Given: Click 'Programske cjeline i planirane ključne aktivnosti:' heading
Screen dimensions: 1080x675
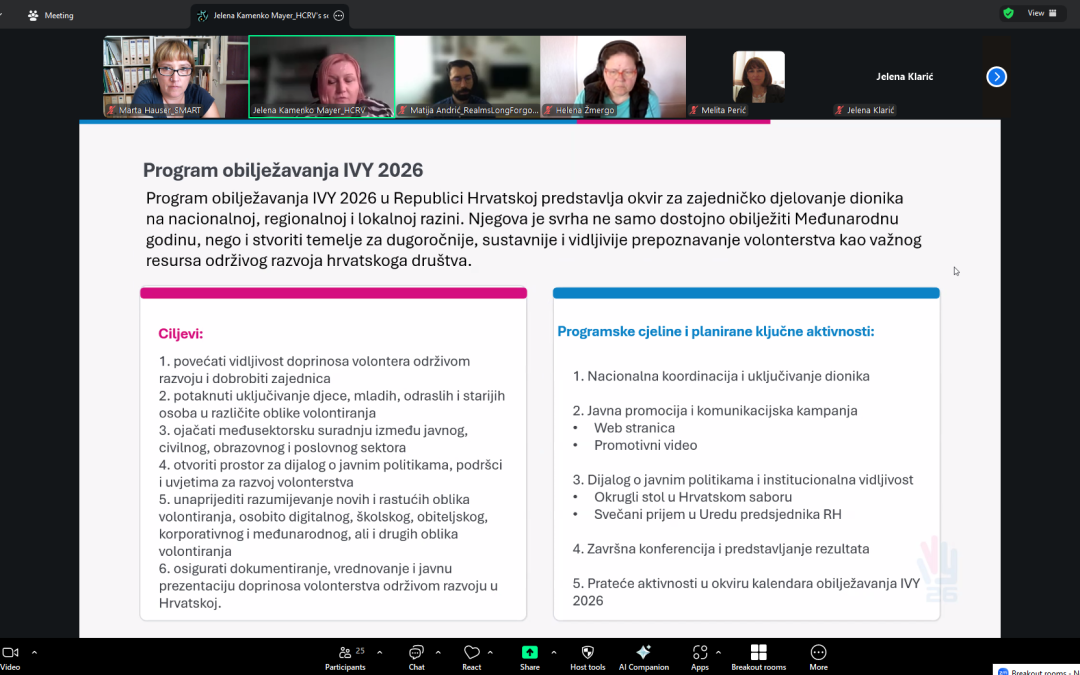Looking at the screenshot, I should (716, 331).
